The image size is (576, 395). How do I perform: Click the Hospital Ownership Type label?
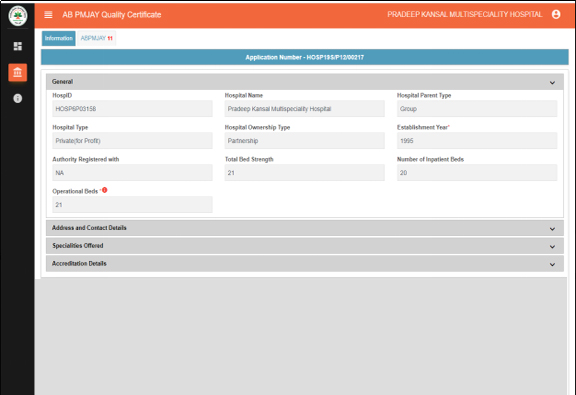coord(257,128)
